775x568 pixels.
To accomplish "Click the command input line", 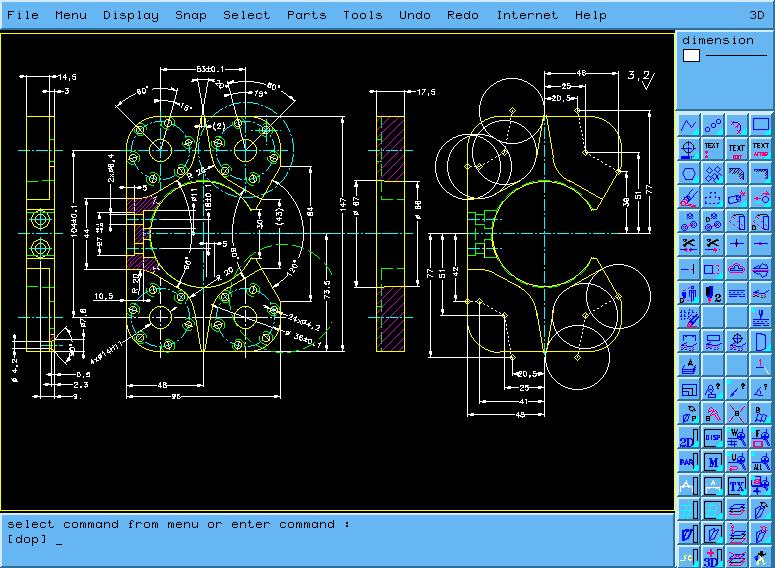I will [x=200, y=539].
